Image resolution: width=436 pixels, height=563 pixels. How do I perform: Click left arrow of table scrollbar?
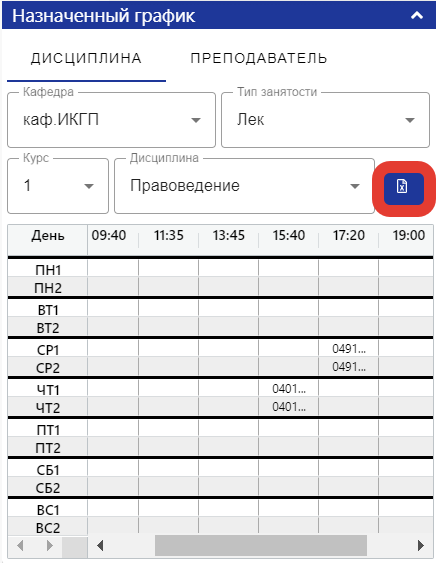(x=101, y=546)
